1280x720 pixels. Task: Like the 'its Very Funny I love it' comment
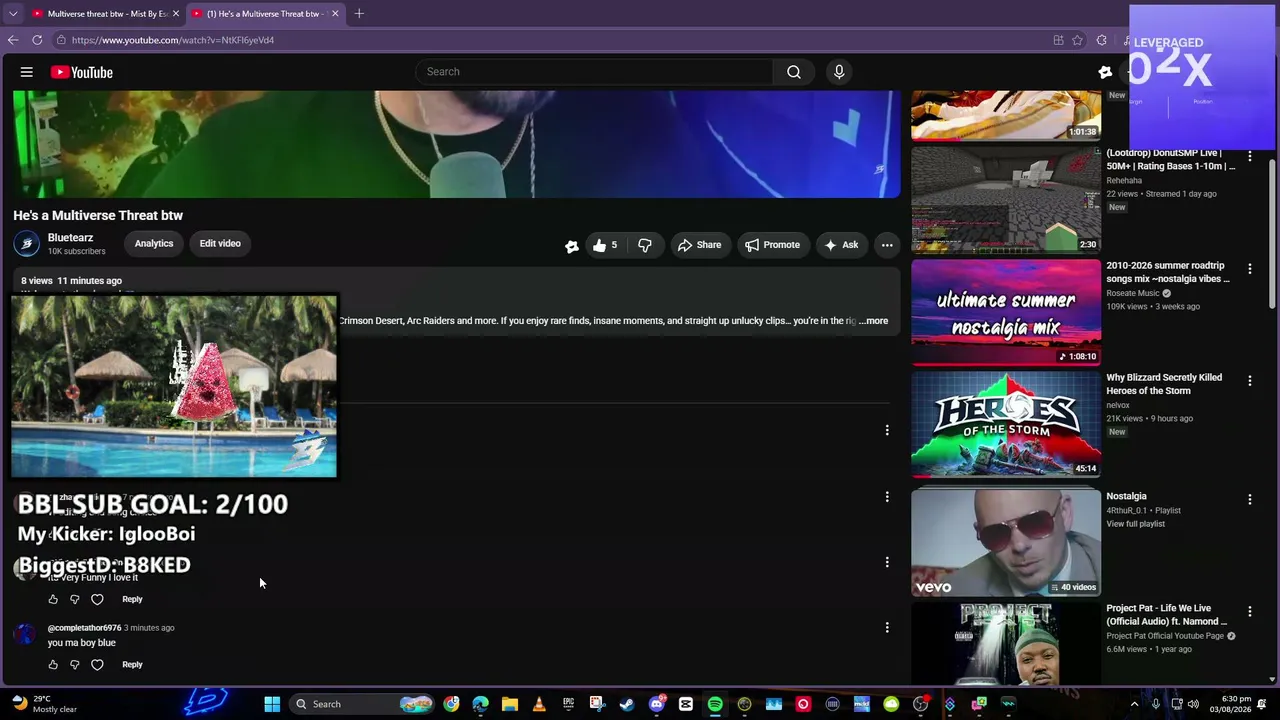(53, 599)
